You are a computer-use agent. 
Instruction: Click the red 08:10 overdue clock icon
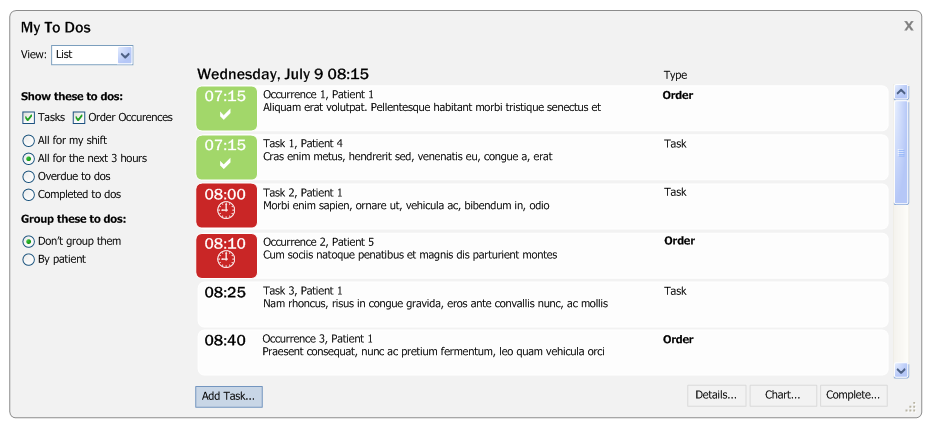click(x=225, y=259)
